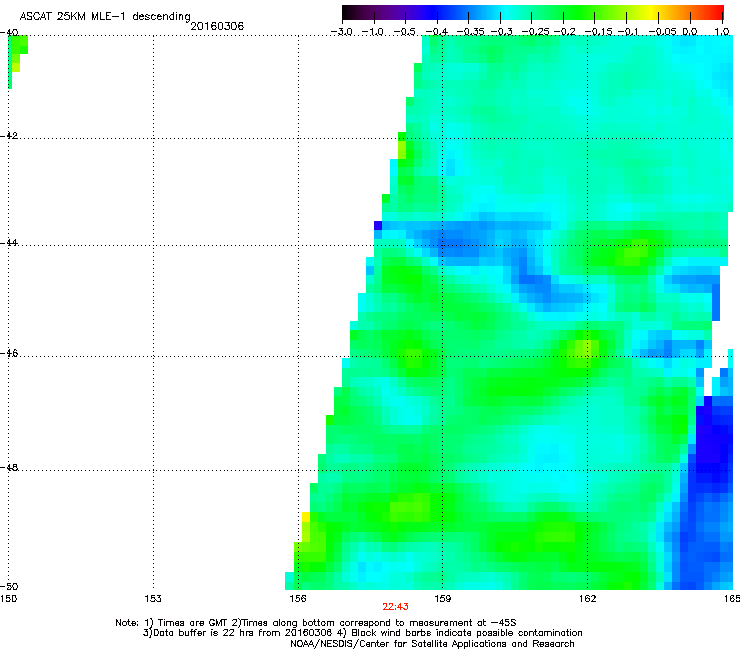This screenshot has height=650, width=740.
Task: Click the color bar label 1.0
Action: (x=722, y=32)
